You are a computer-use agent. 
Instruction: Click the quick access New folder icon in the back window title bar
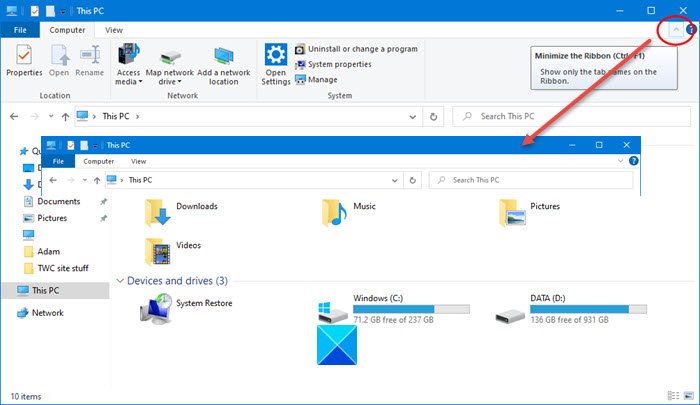pyautogui.click(x=50, y=11)
